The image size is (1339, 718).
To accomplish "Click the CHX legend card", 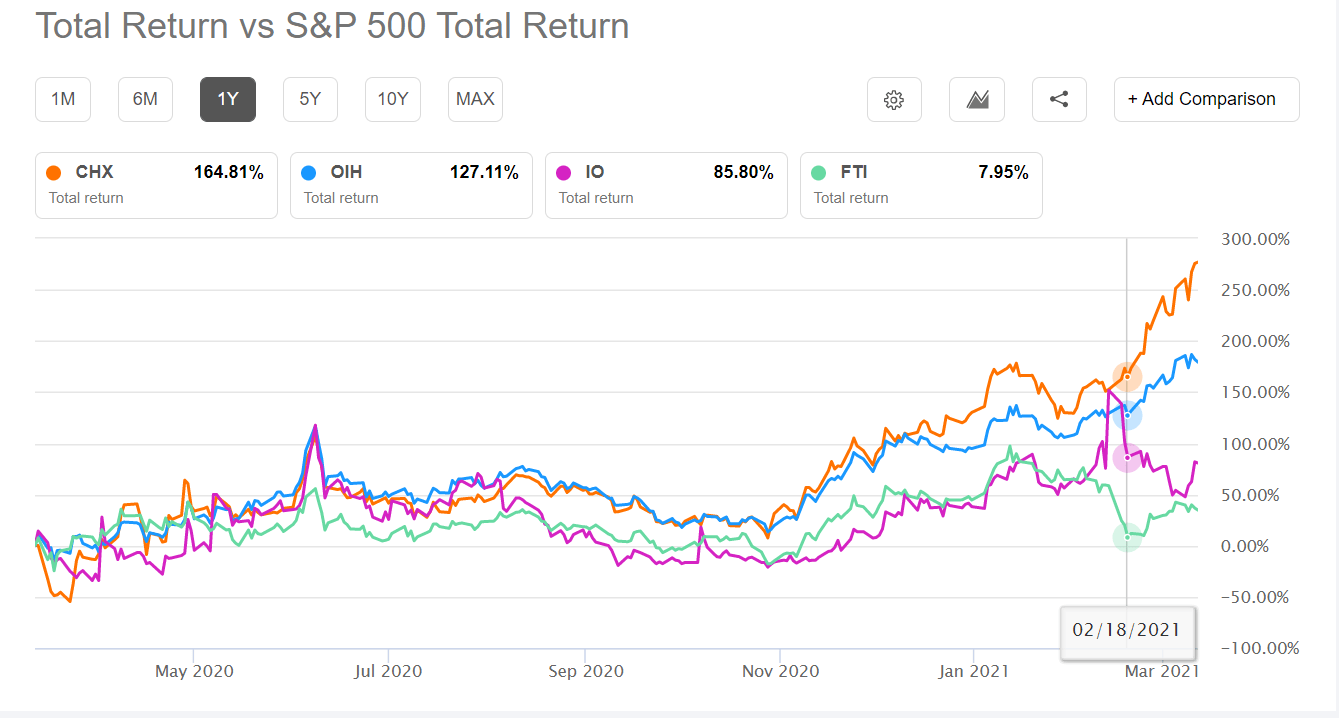I will point(155,185).
